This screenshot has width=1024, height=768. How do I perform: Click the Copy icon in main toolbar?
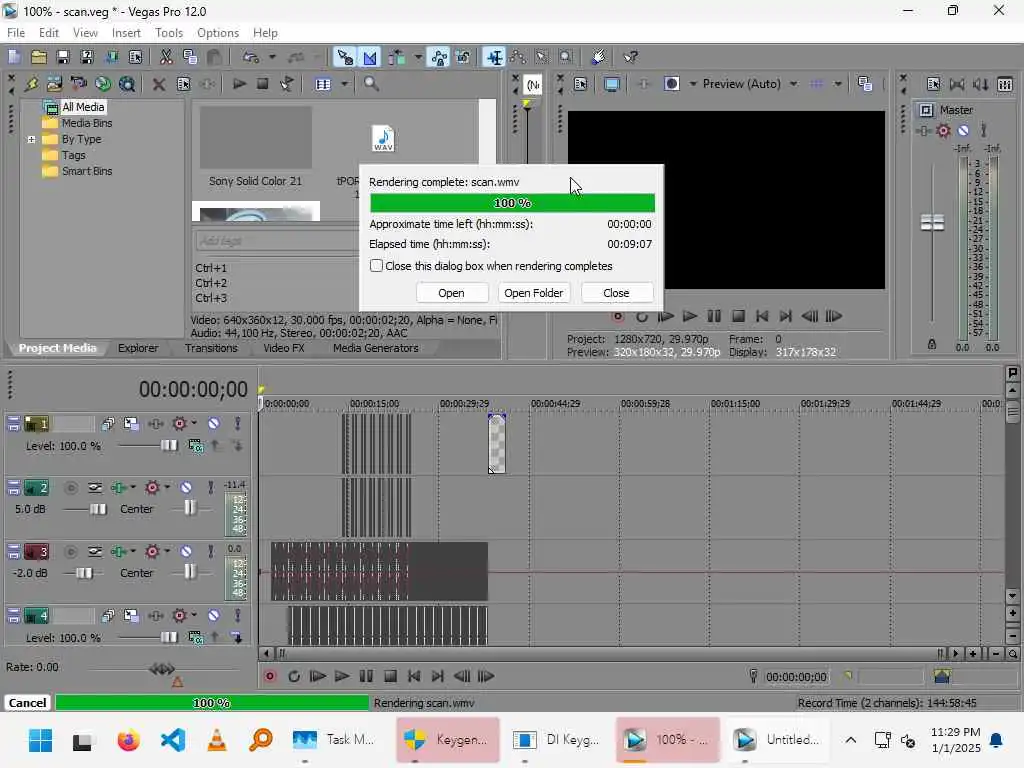click(x=190, y=57)
